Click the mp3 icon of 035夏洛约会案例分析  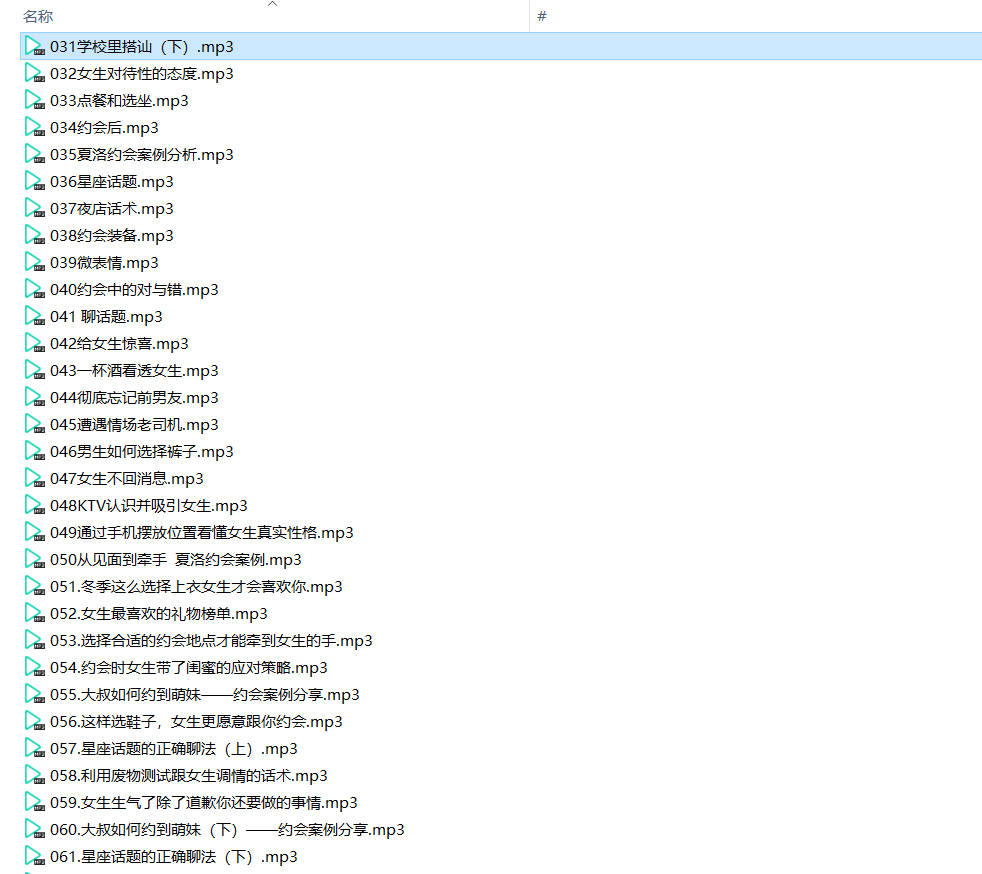tap(34, 154)
